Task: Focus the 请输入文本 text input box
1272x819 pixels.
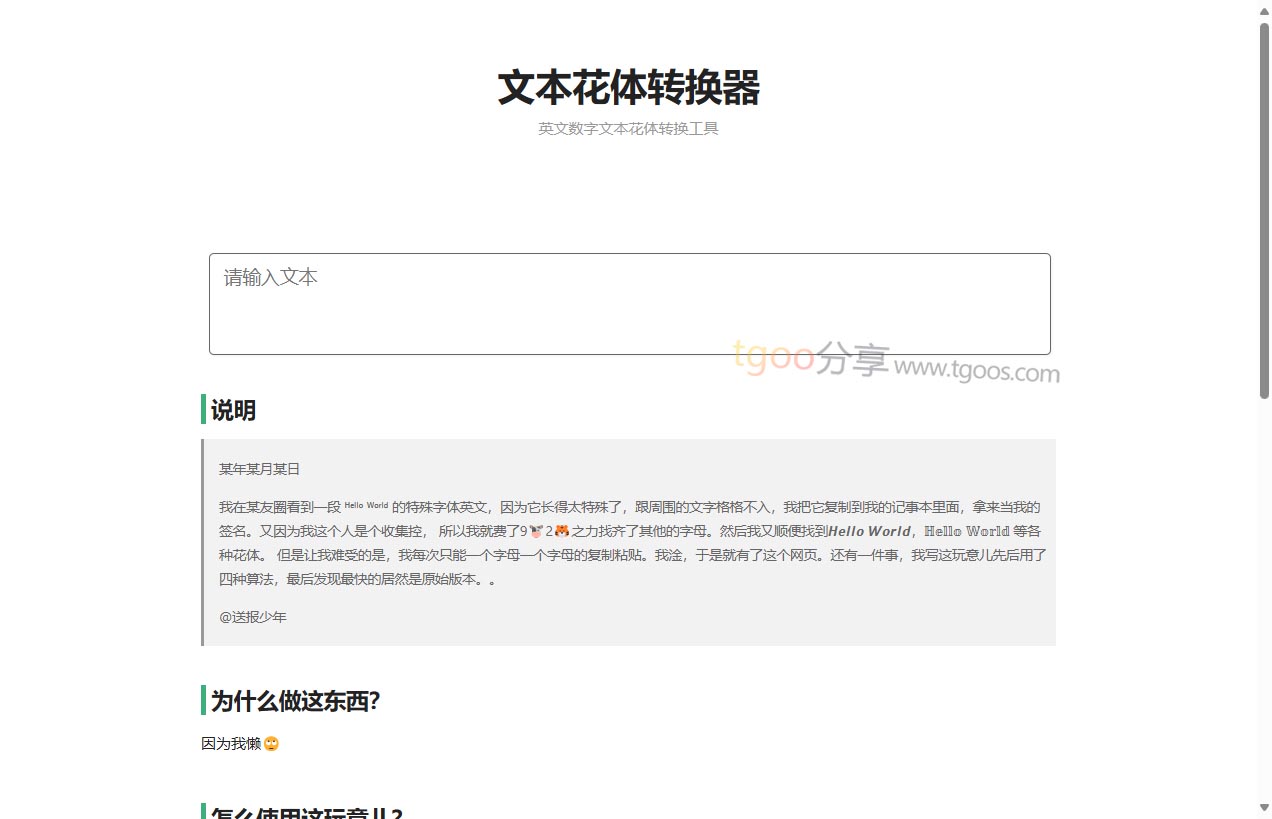Action: pyautogui.click(x=629, y=304)
